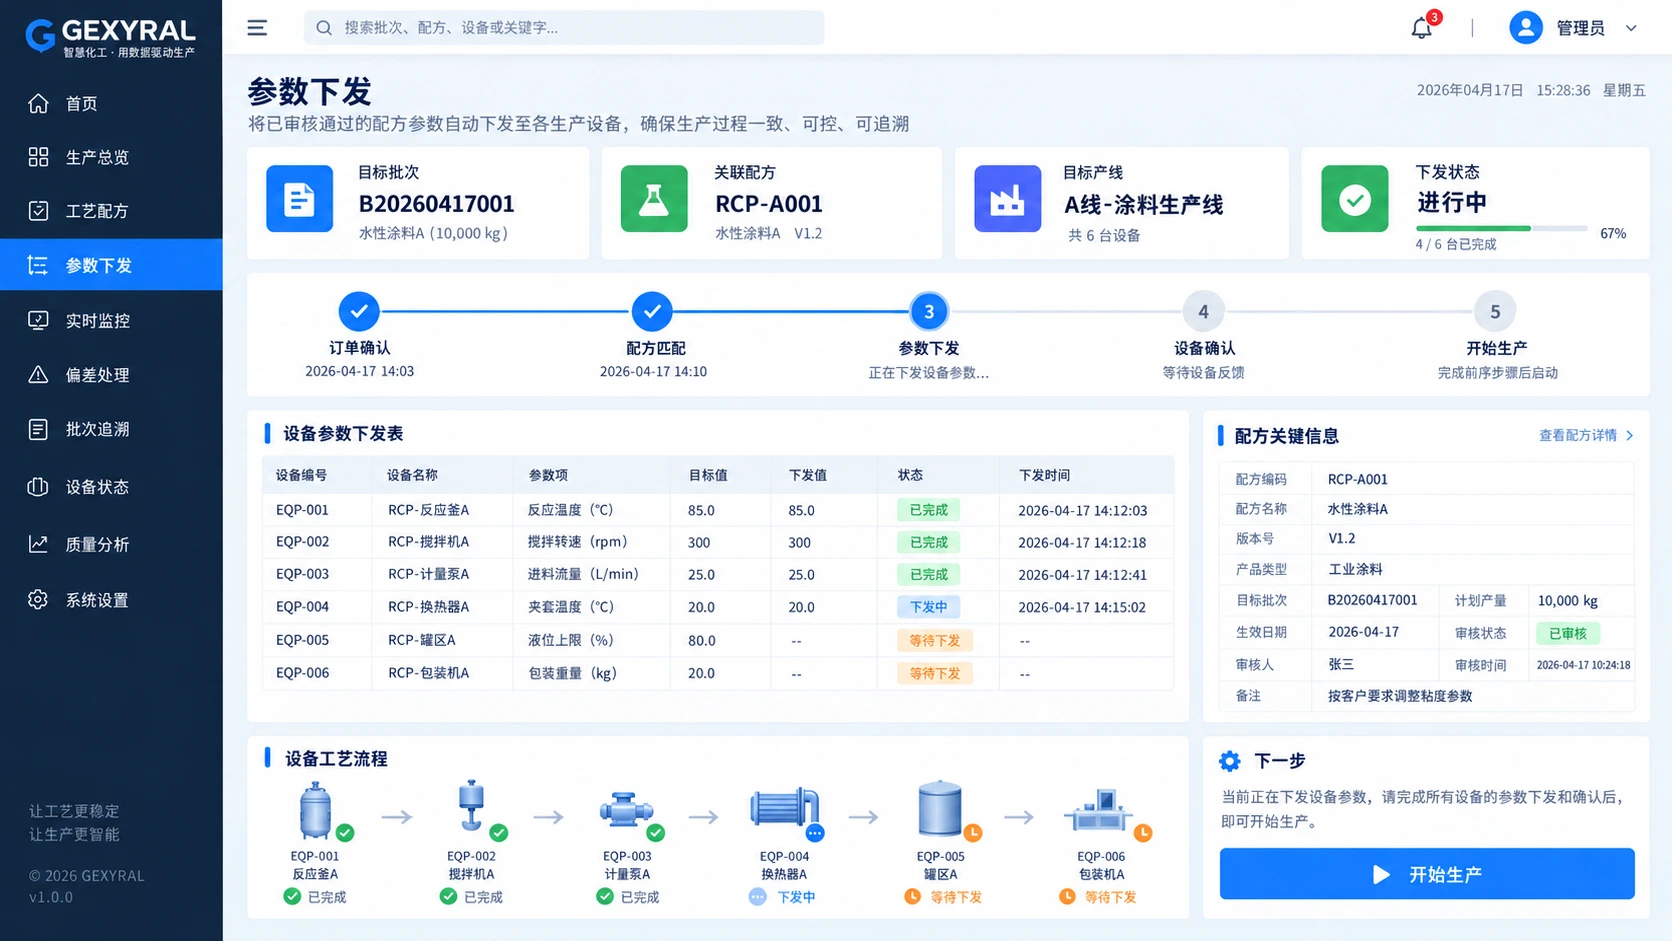Click the 已完成 status tag for EQP-002
The width and height of the screenshot is (1672, 941).
coord(928,542)
